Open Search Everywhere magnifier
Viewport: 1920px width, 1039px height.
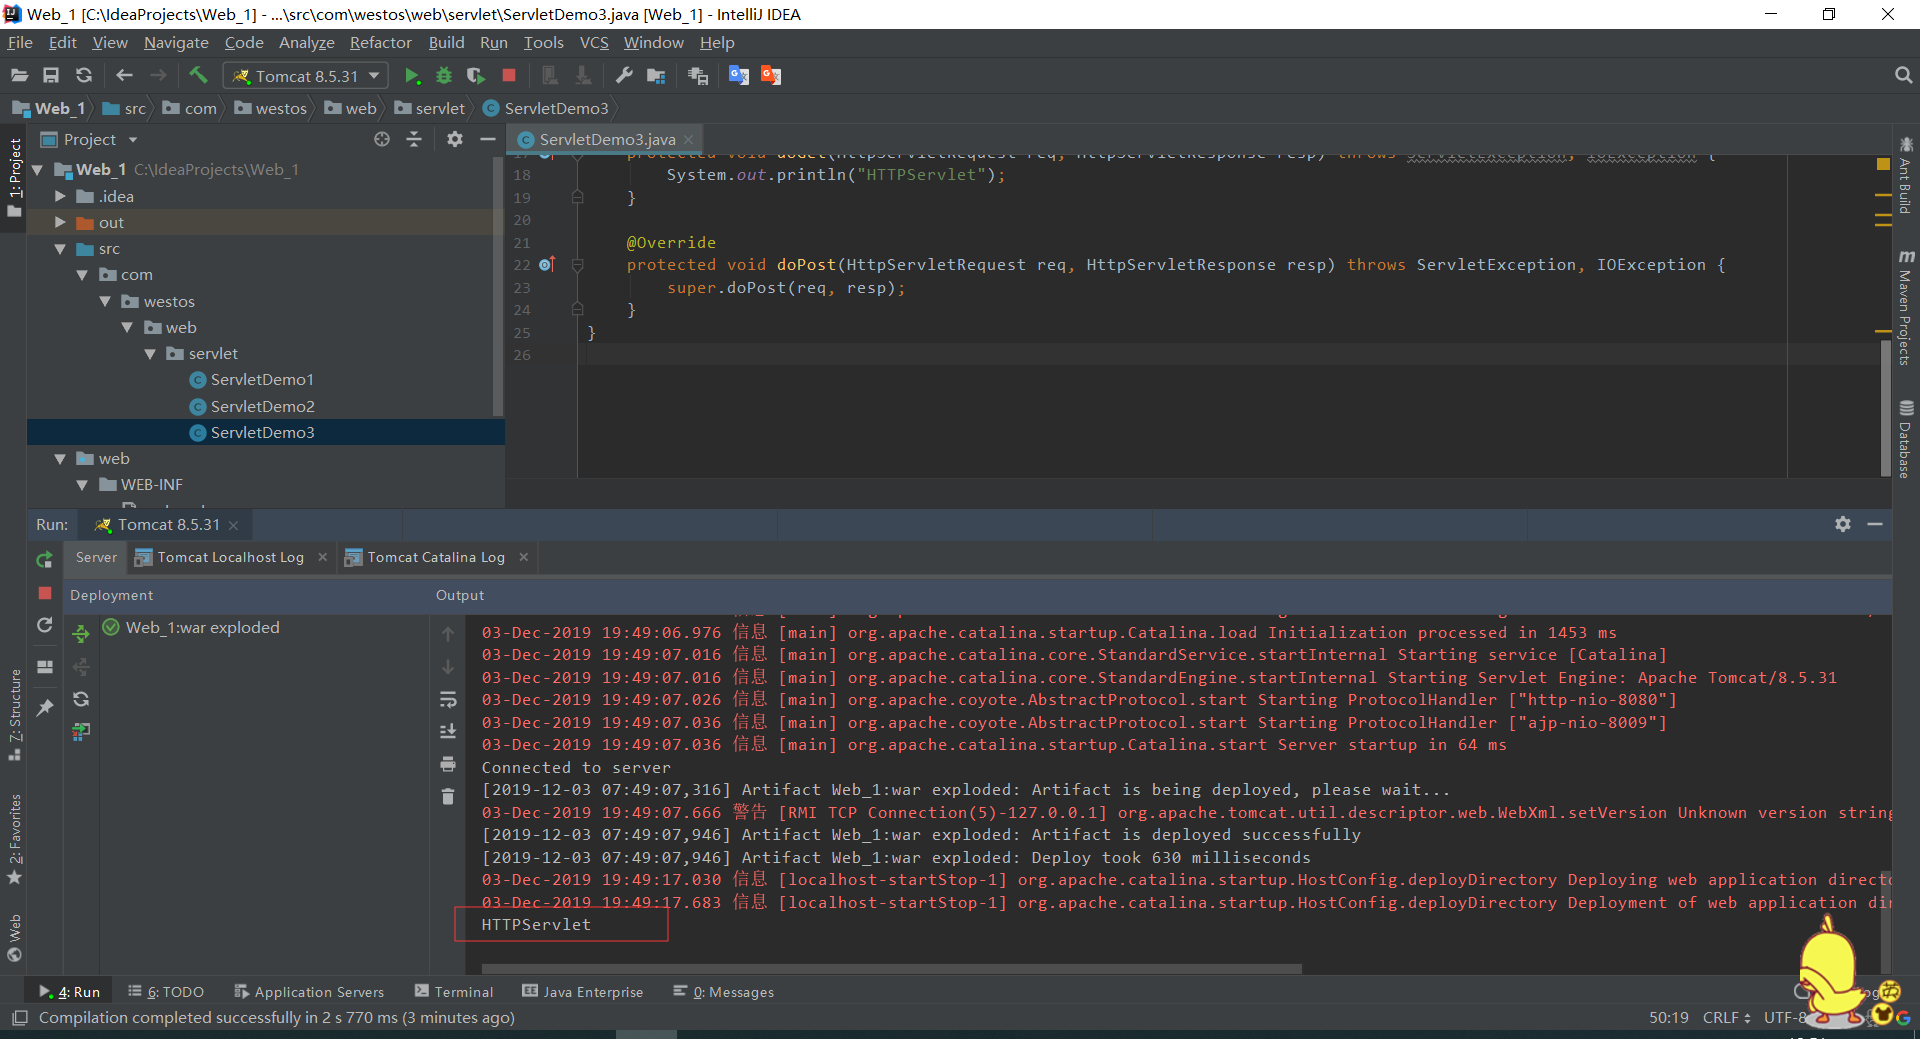click(1903, 74)
